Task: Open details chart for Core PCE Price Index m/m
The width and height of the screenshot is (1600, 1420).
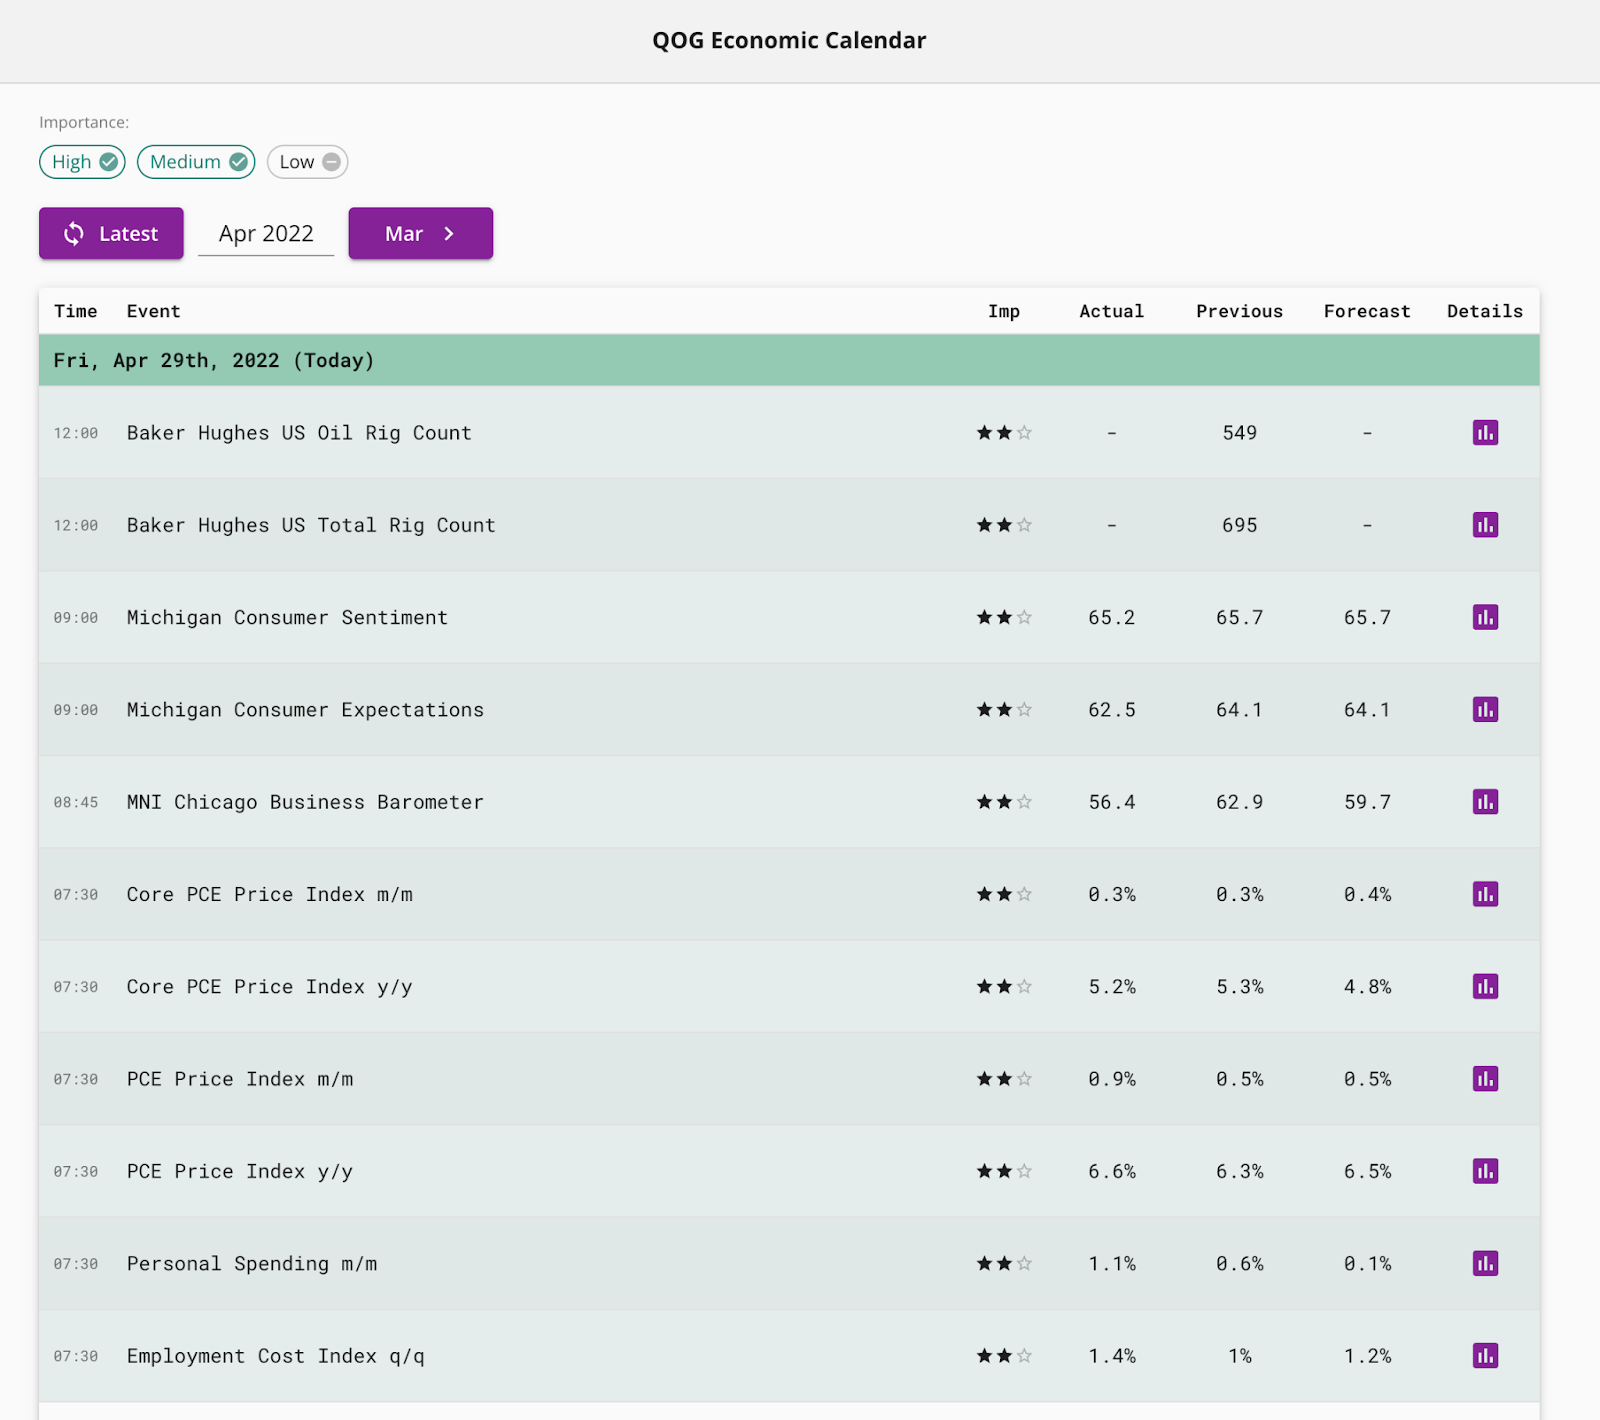Action: pyautogui.click(x=1485, y=894)
